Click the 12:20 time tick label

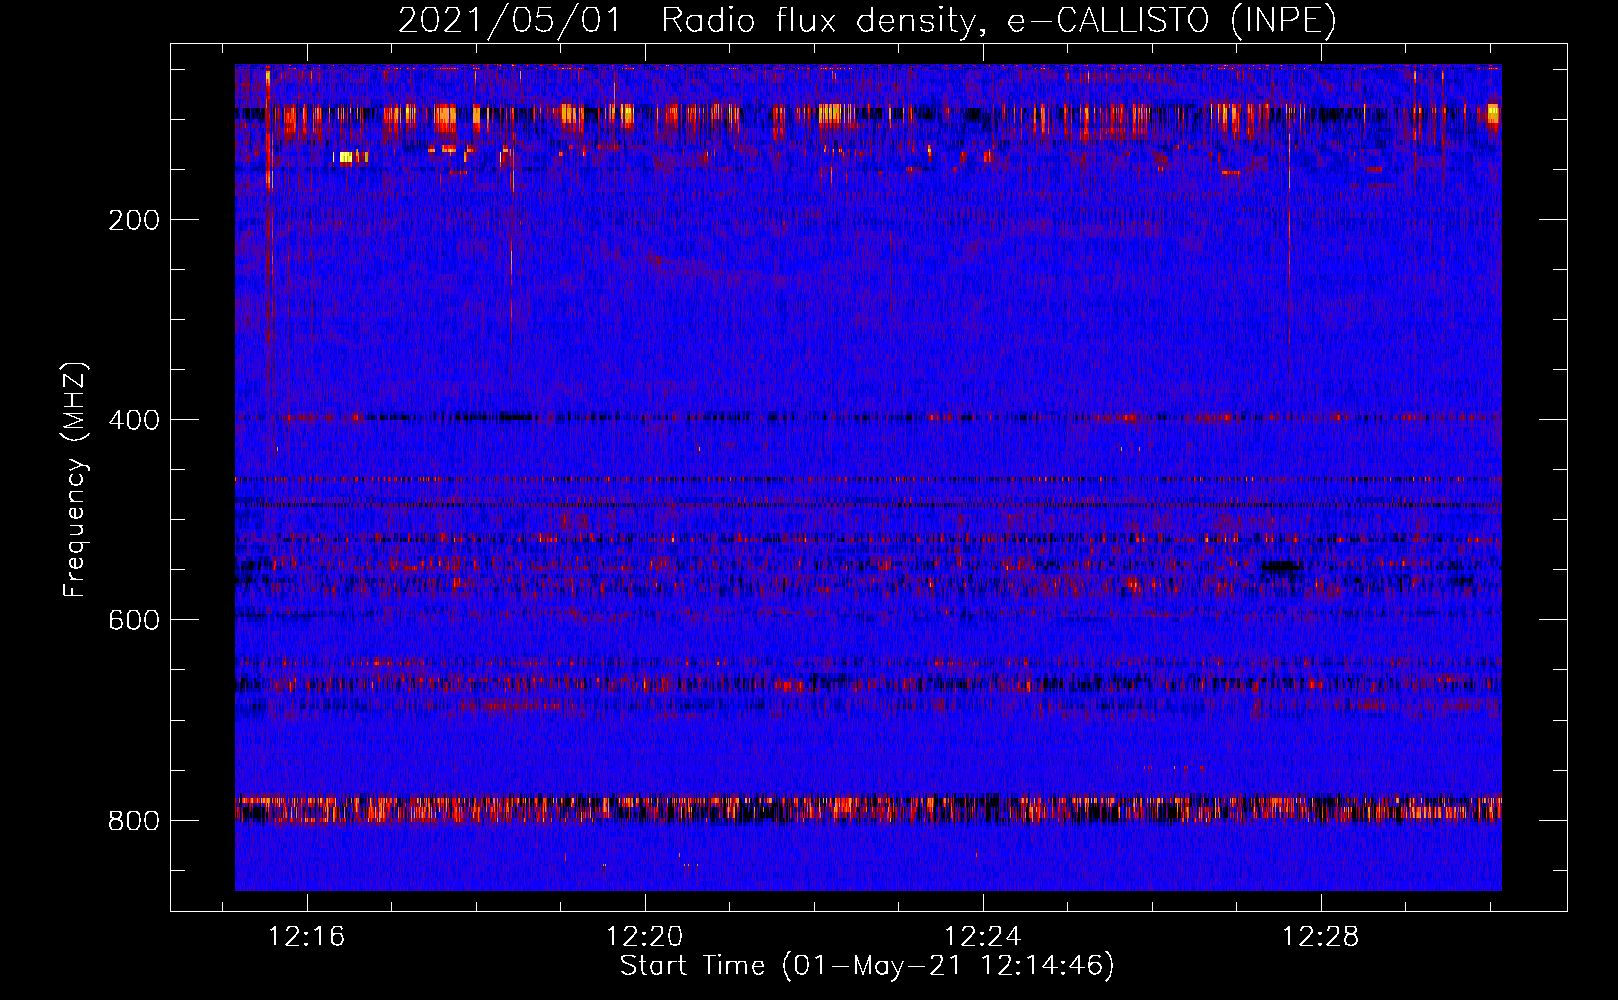(645, 936)
